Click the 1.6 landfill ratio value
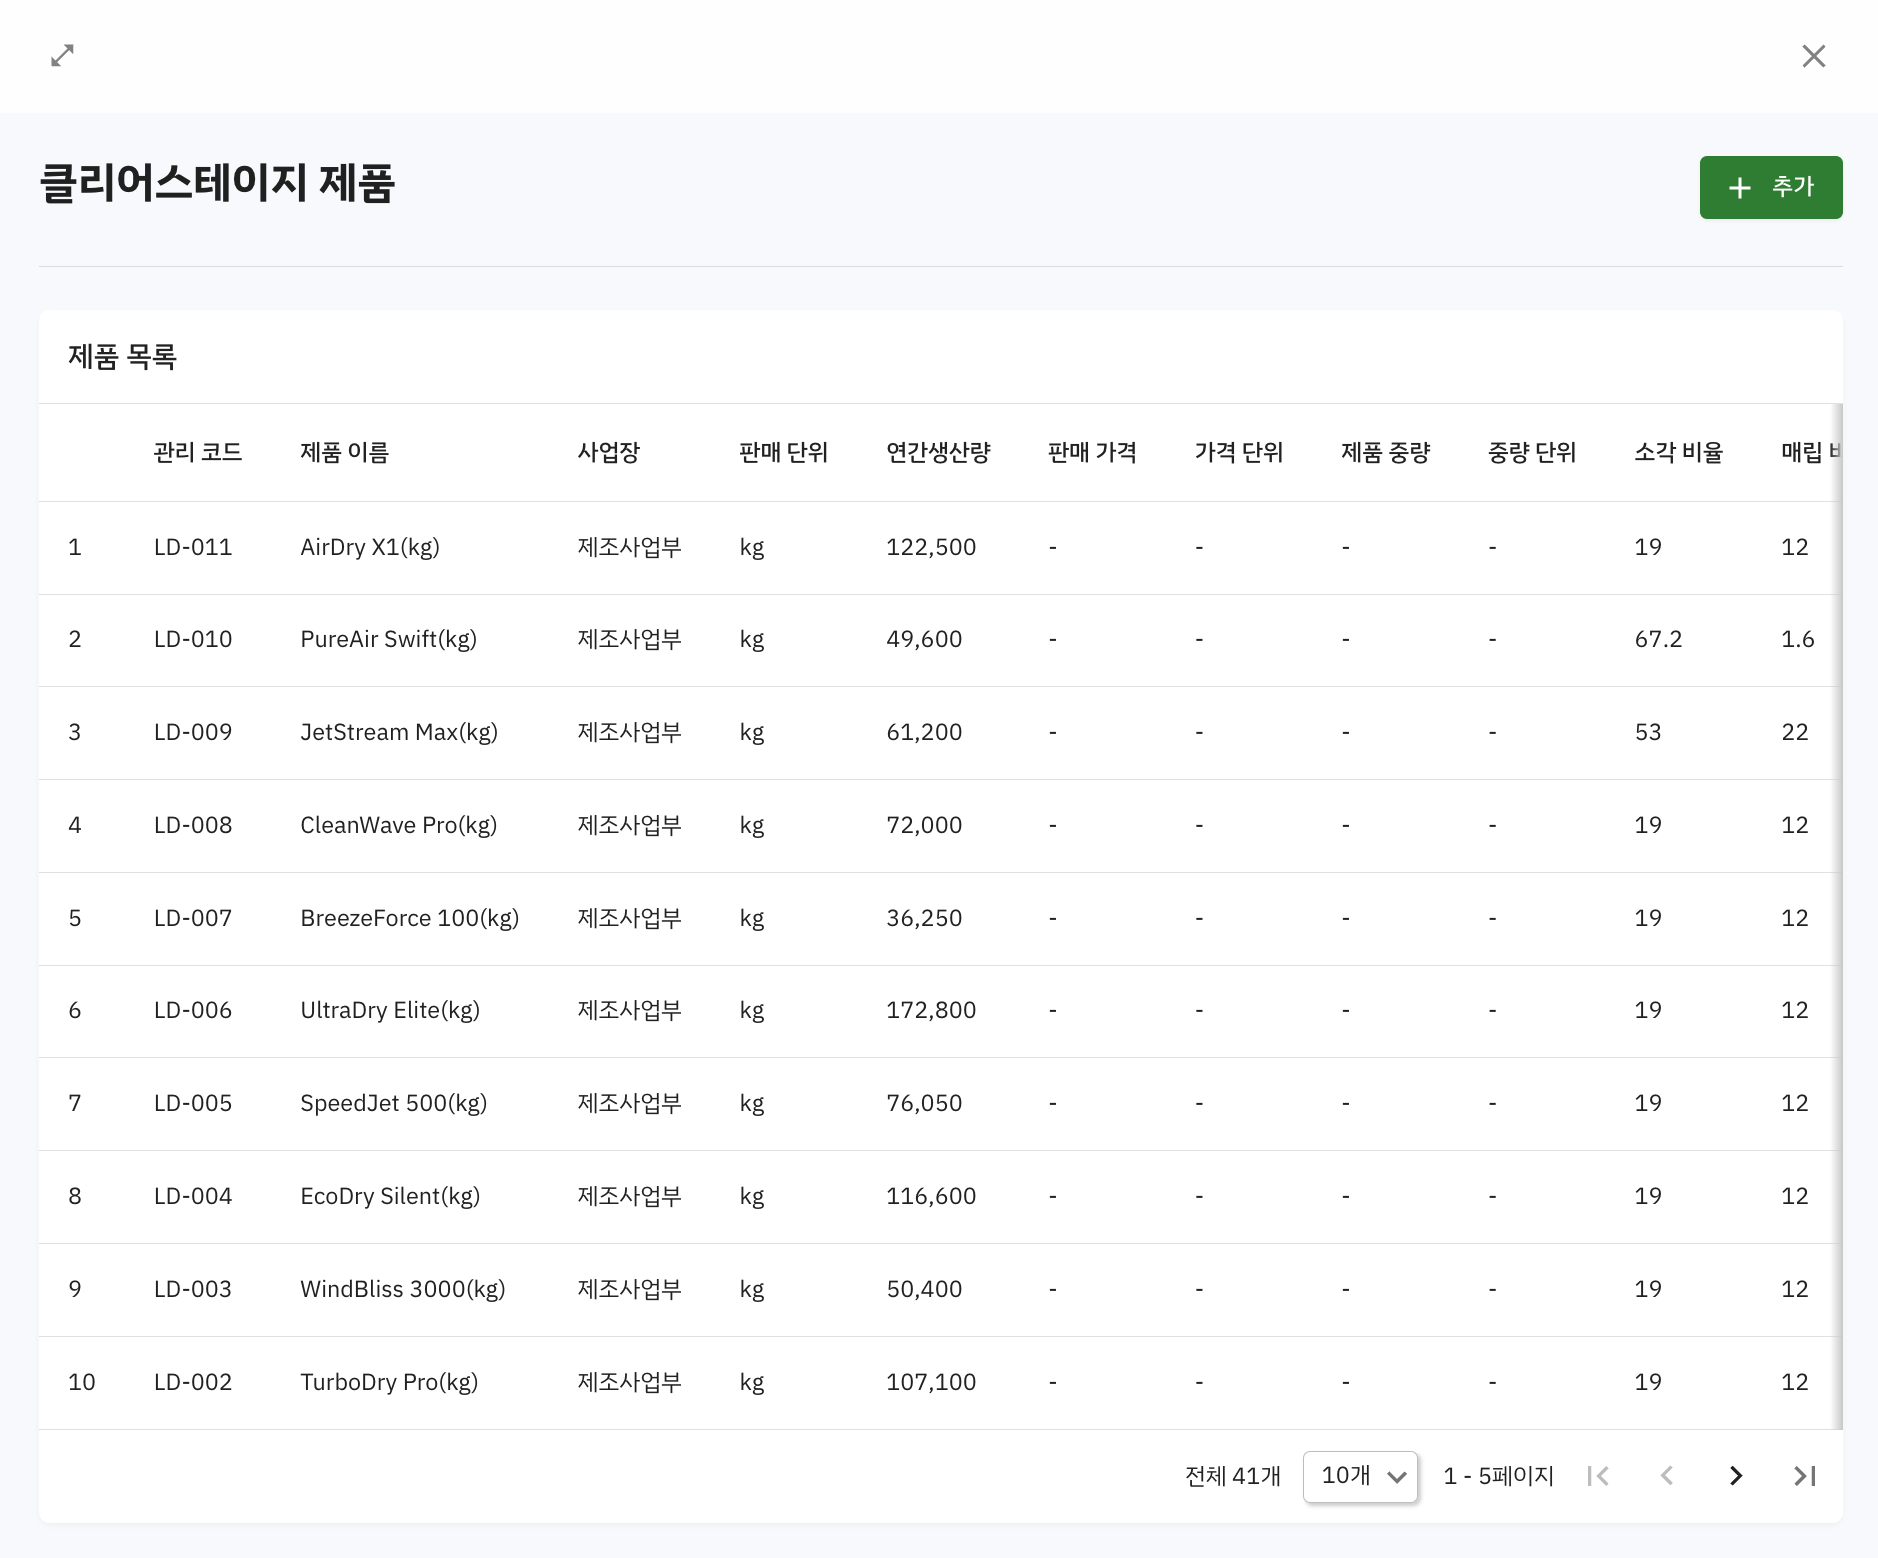This screenshot has width=1878, height=1558. 1797,640
